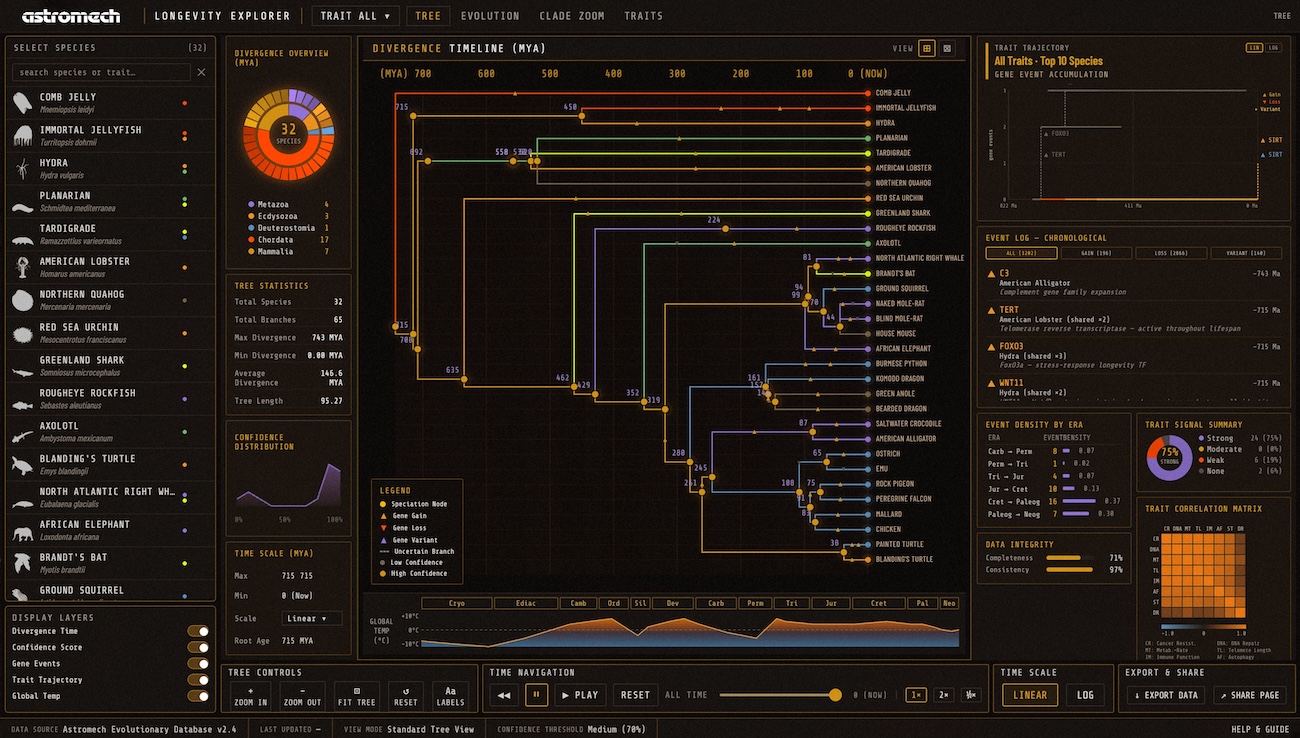Screen dimensions: 1300x738
Task: Click the Hydra species icon
Action: point(22,169)
